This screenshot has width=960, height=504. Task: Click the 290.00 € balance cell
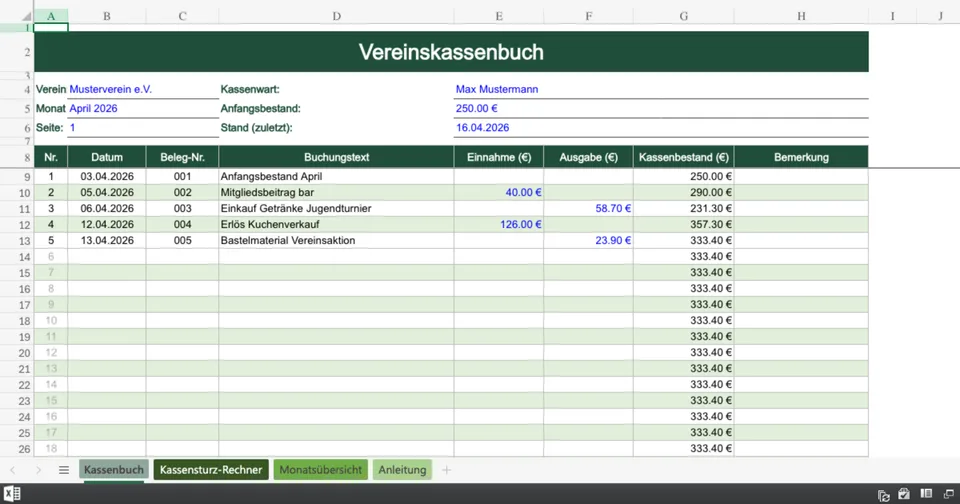click(x=683, y=192)
